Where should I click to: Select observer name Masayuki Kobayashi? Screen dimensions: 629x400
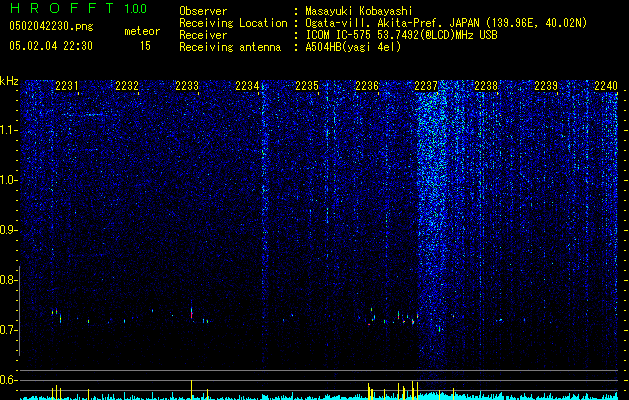point(359,11)
